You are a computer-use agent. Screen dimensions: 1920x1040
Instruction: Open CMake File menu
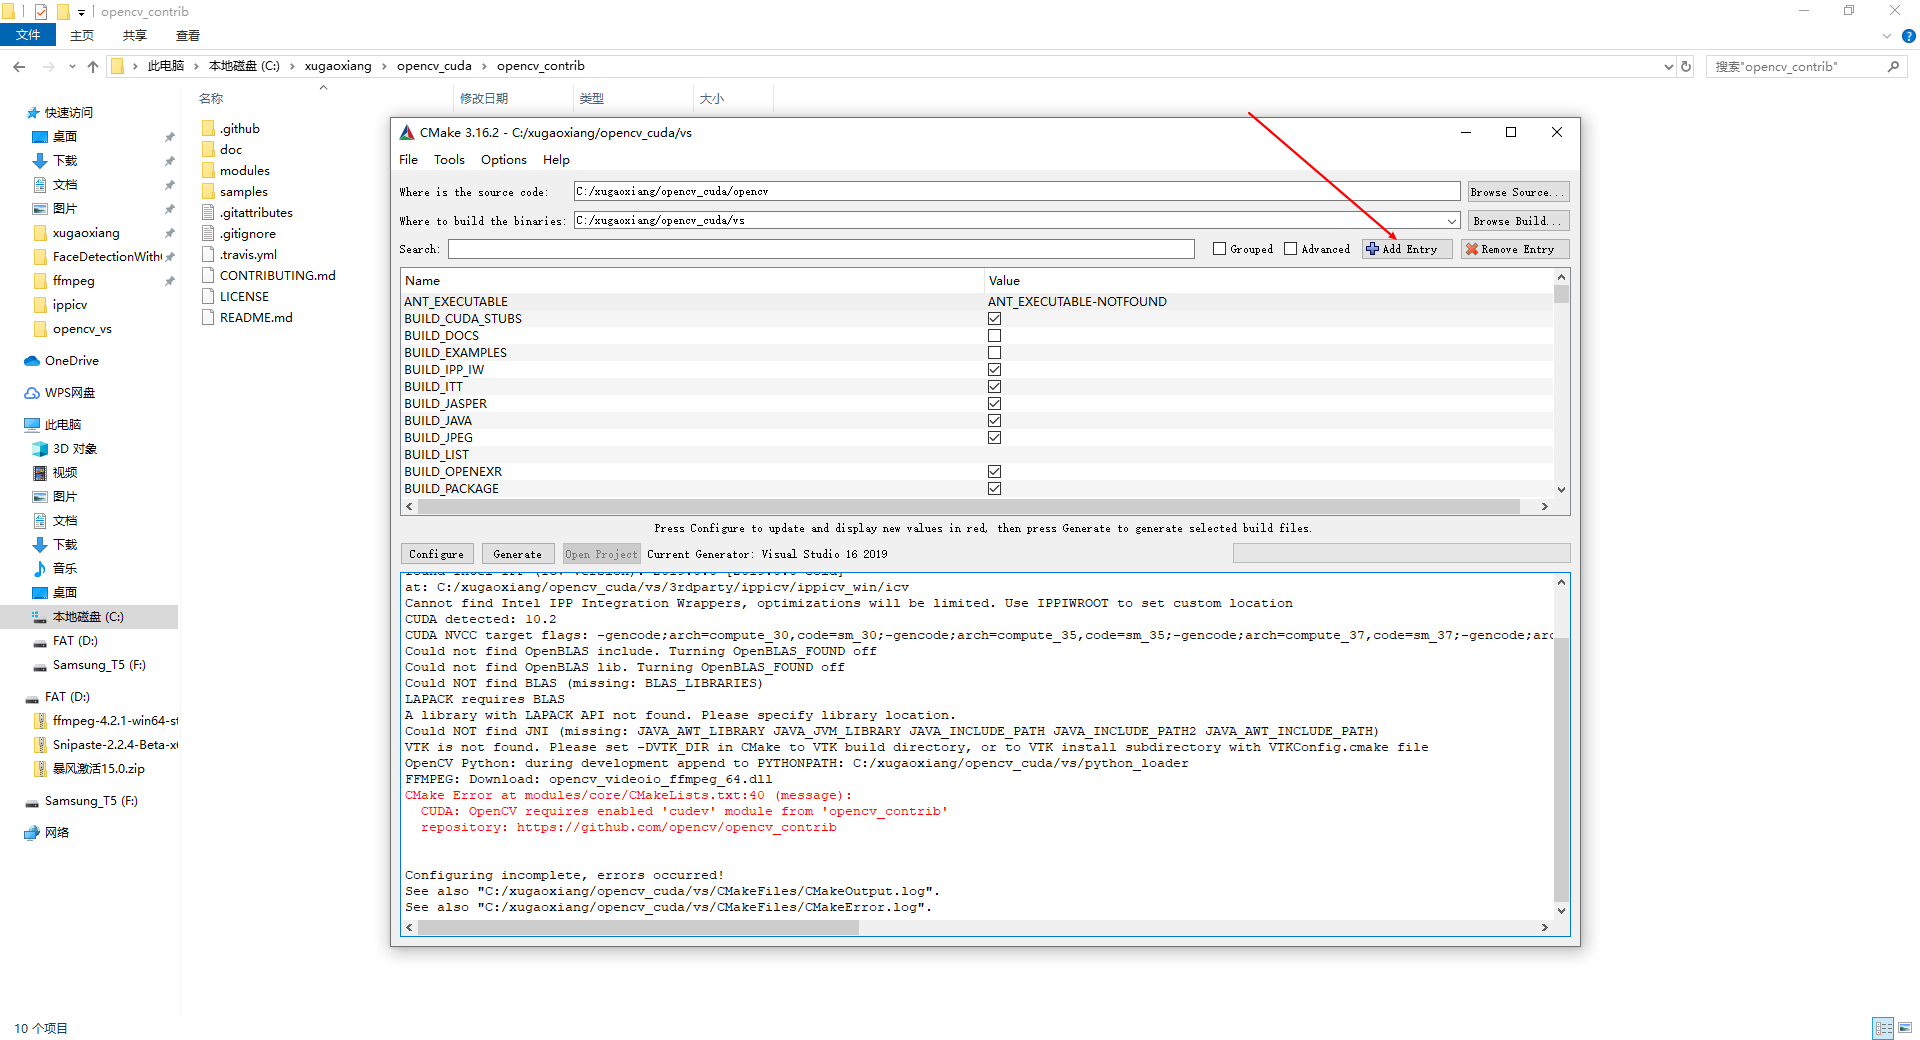(408, 159)
